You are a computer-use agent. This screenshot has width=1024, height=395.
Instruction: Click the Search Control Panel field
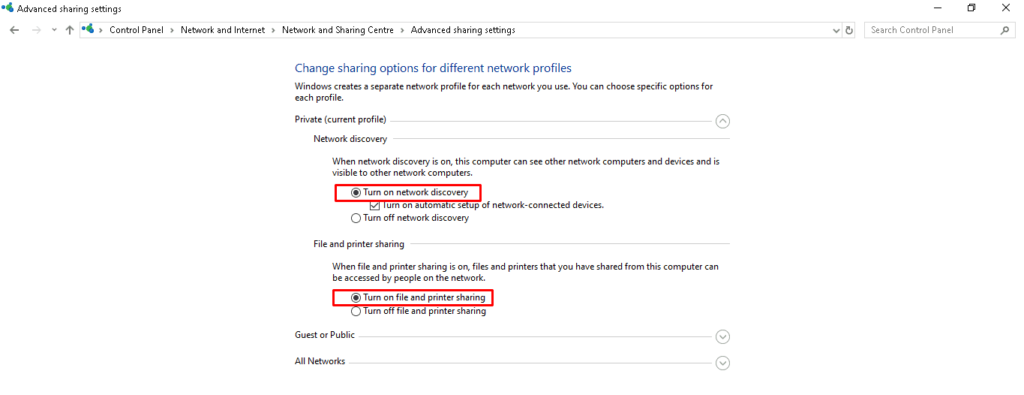tap(933, 30)
